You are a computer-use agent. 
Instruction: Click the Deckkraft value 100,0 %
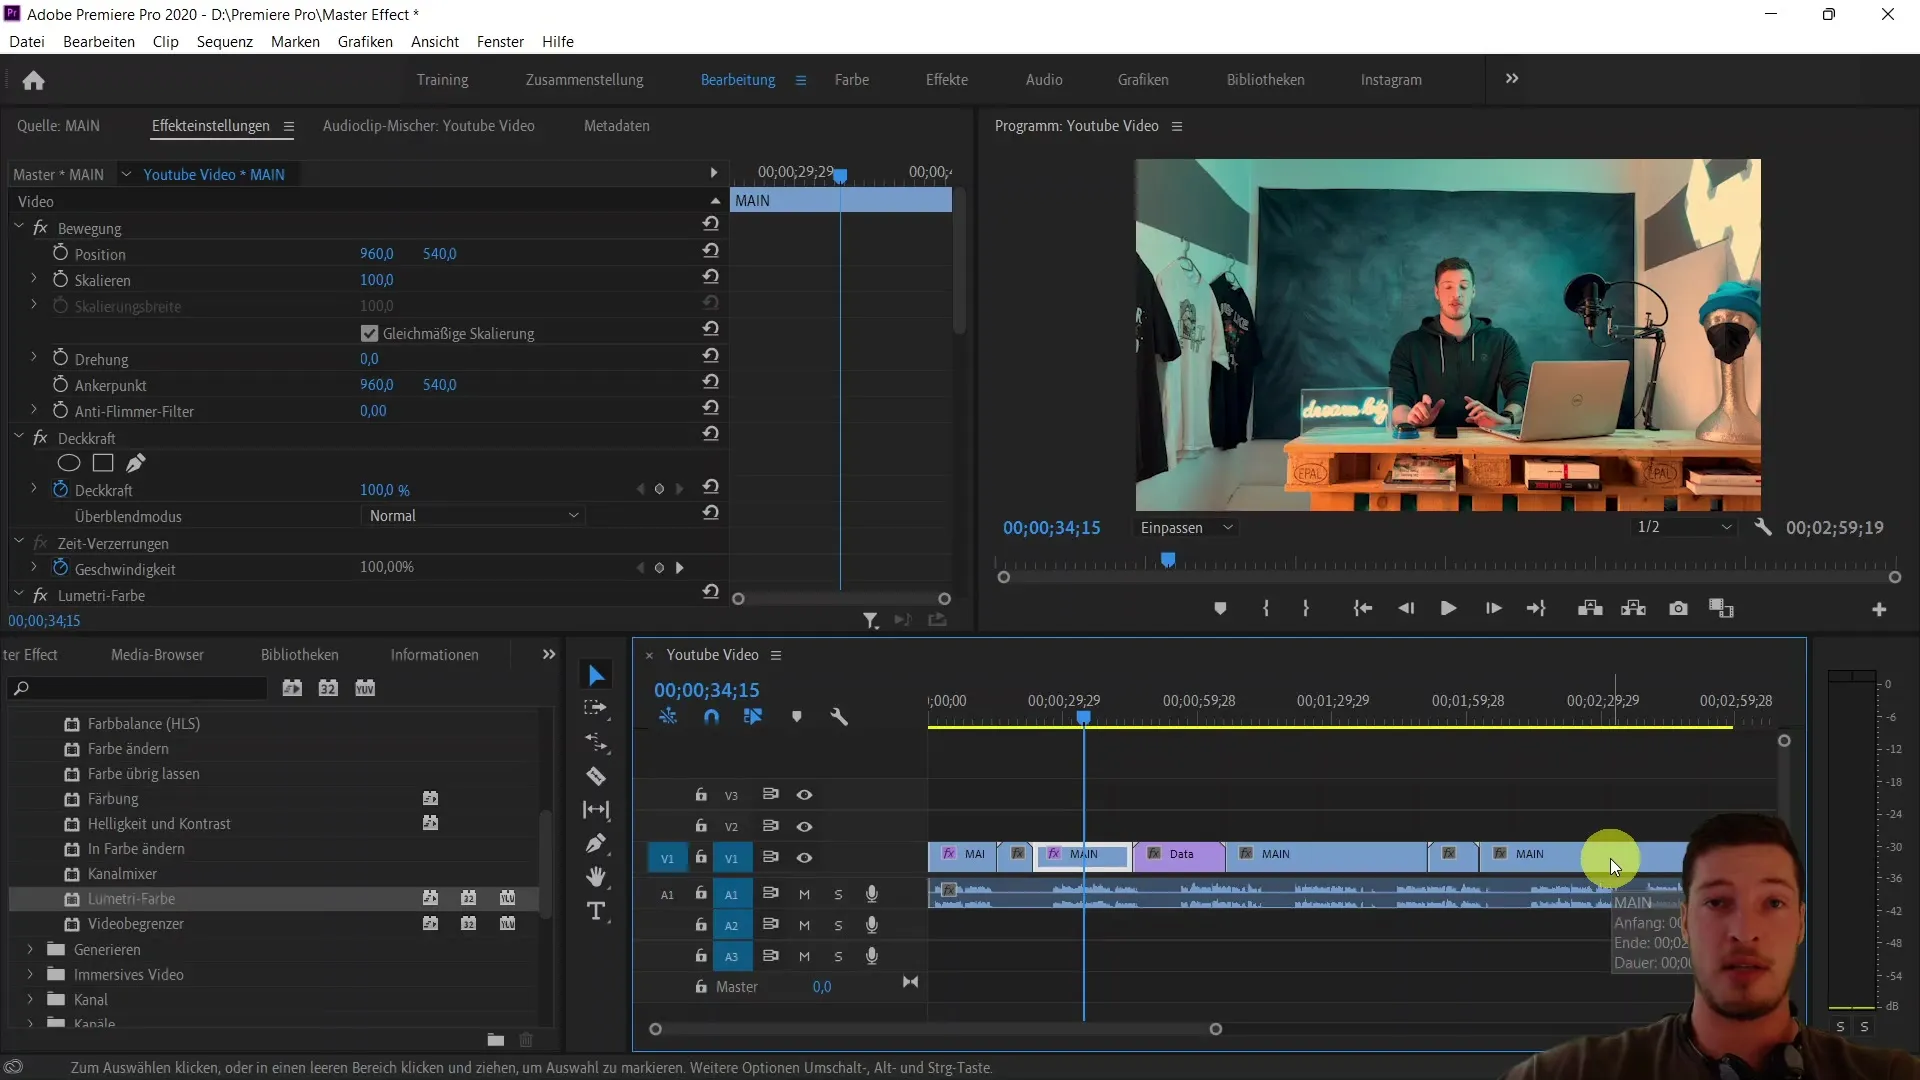click(x=385, y=490)
